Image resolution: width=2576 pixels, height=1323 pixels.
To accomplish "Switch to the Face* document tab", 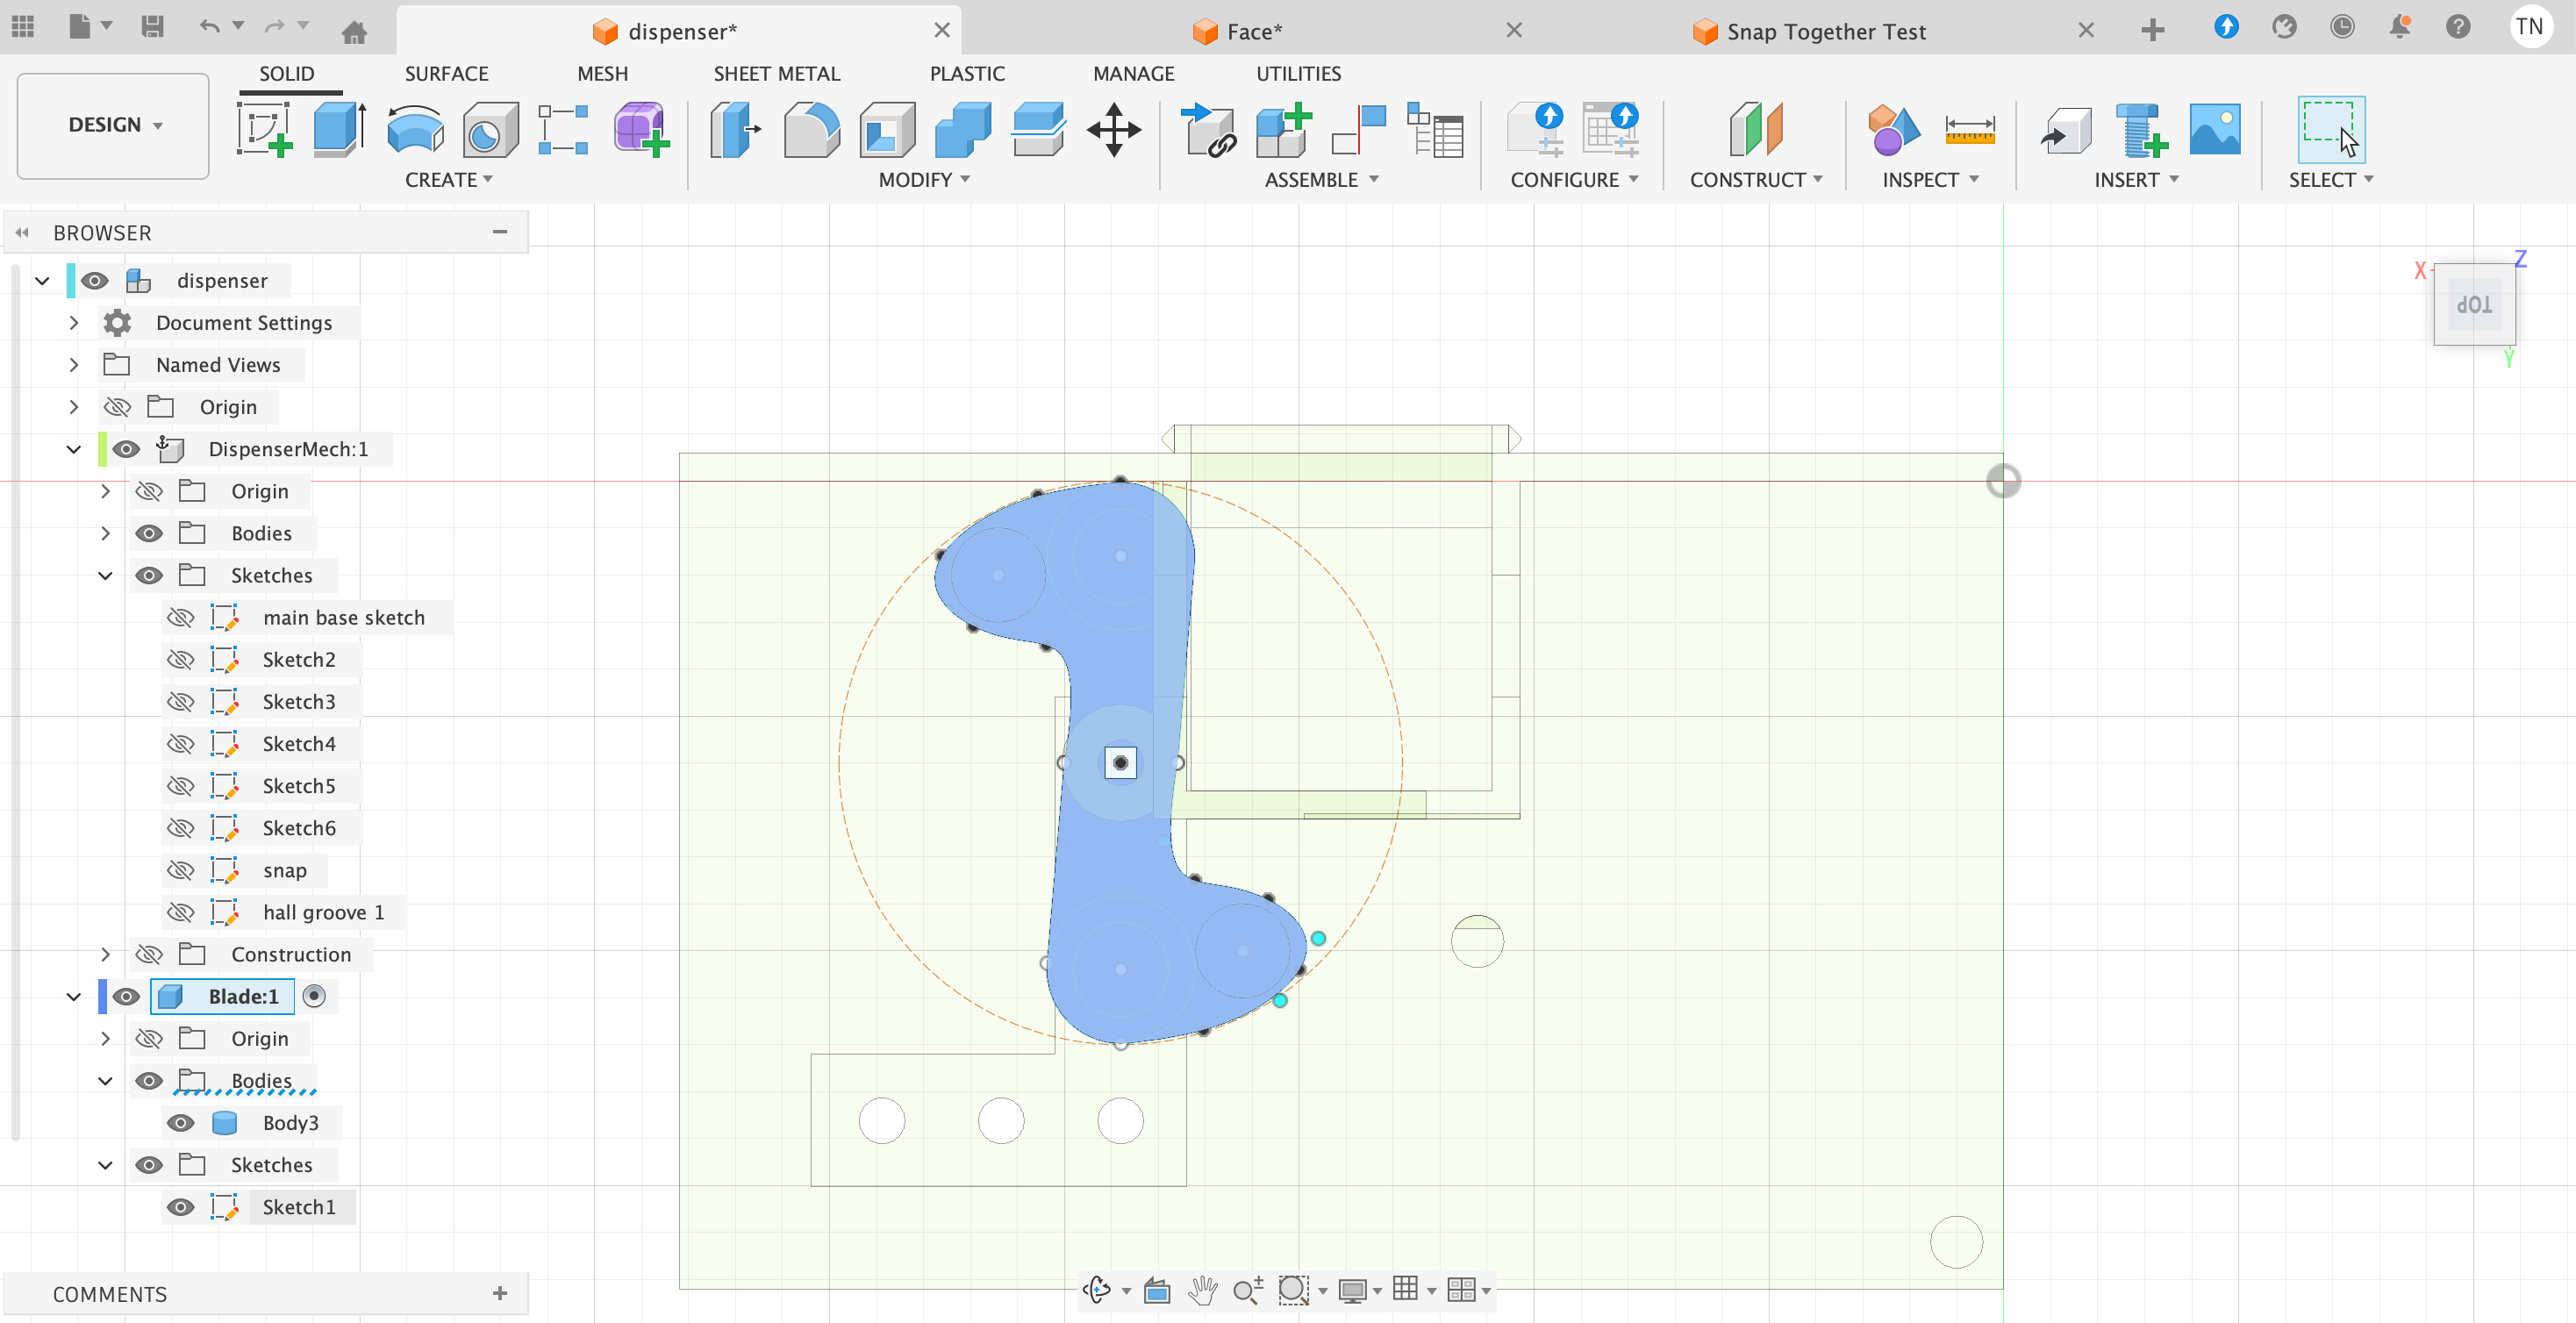I will [x=1253, y=32].
